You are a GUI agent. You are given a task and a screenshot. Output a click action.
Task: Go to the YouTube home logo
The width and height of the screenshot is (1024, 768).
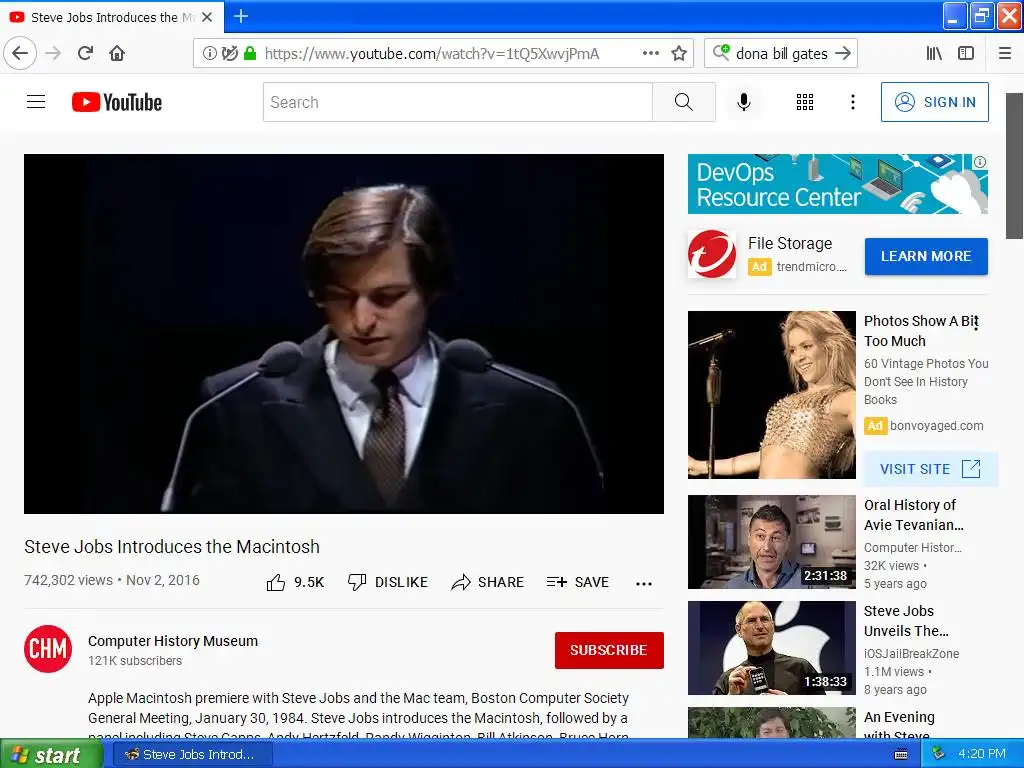(x=117, y=102)
